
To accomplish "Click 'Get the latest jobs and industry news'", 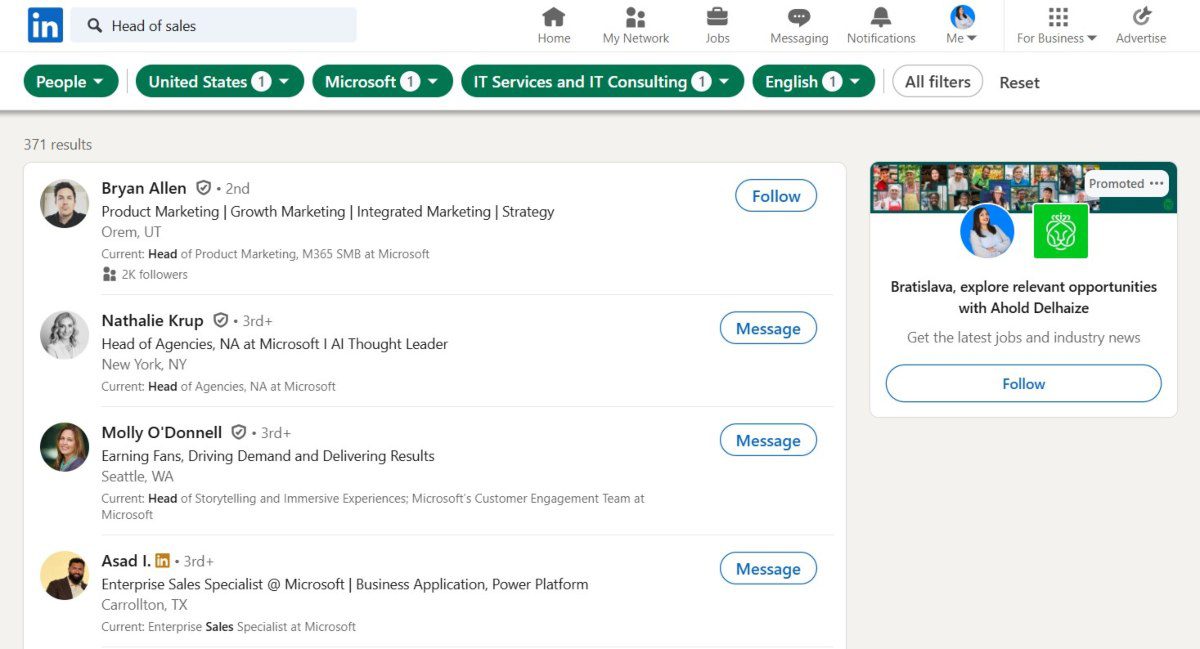I will tap(1024, 338).
